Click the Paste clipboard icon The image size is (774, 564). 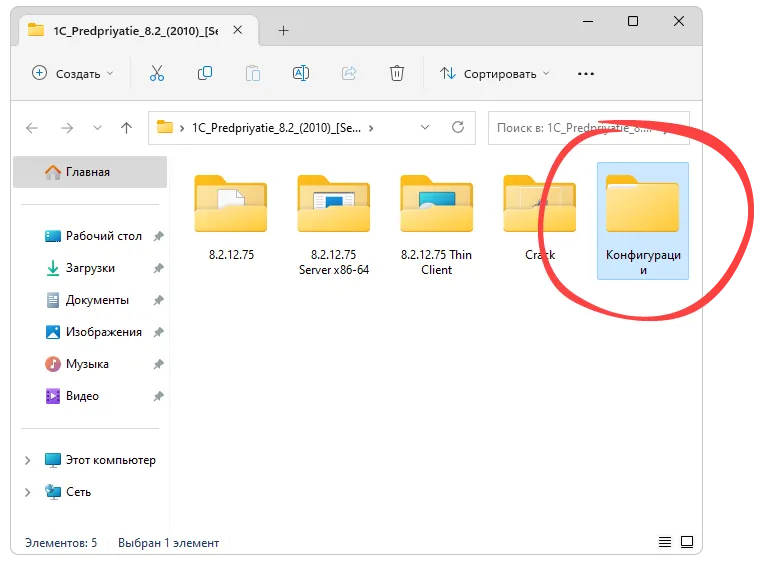253,74
